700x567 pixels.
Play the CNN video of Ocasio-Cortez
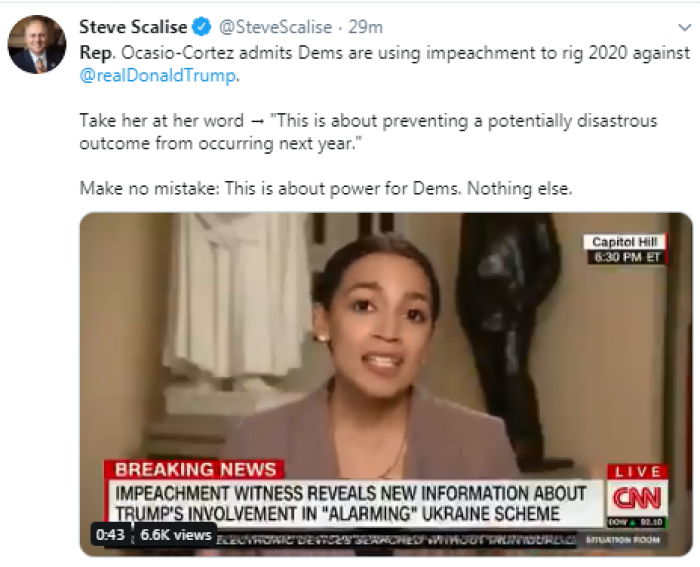click(386, 384)
